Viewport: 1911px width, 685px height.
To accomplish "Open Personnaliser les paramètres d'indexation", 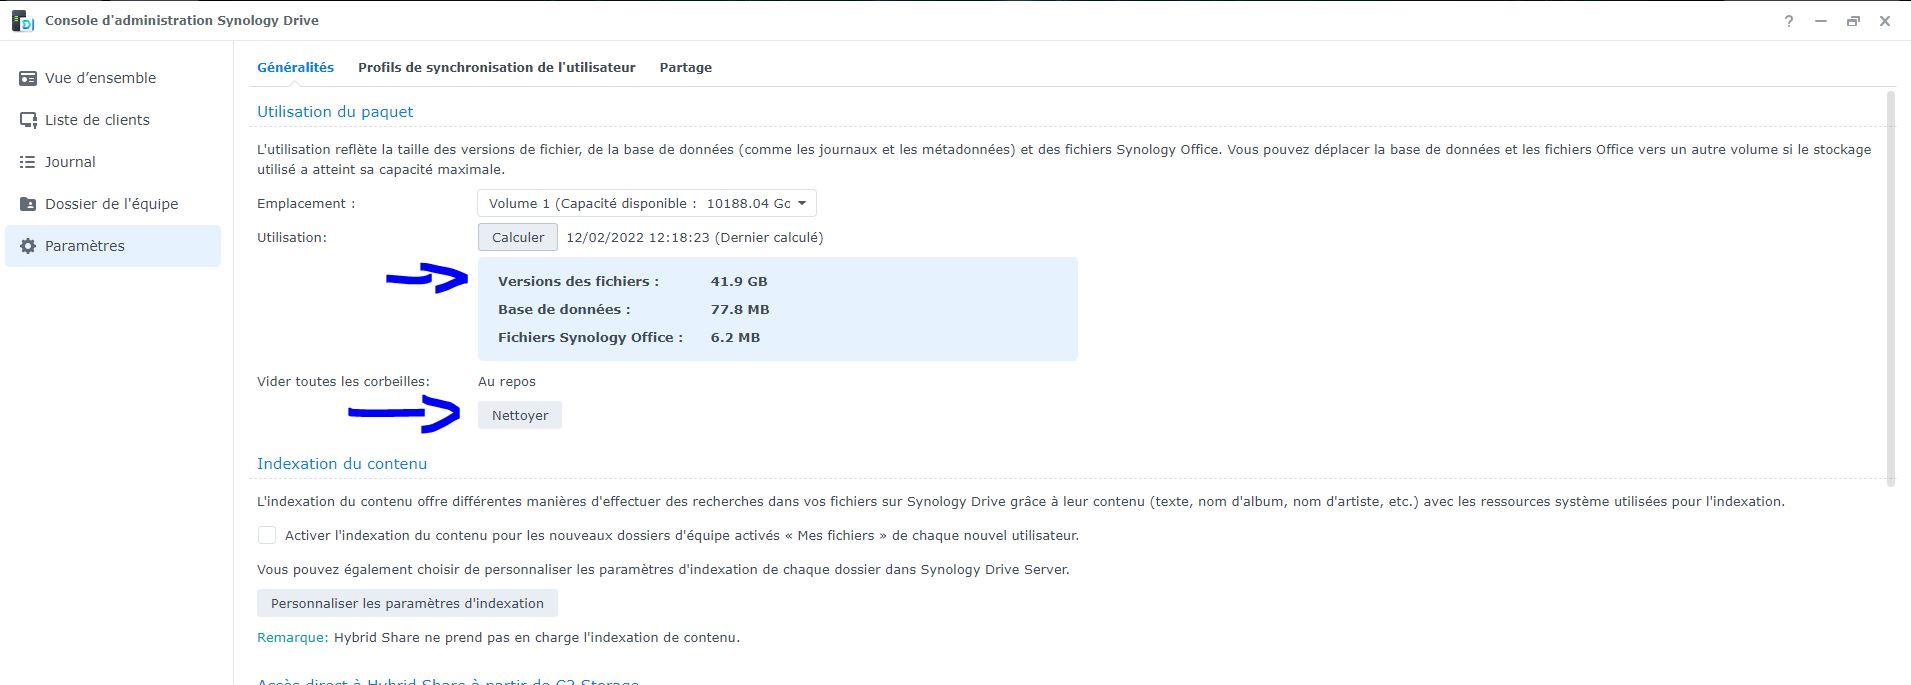I will 407,604.
